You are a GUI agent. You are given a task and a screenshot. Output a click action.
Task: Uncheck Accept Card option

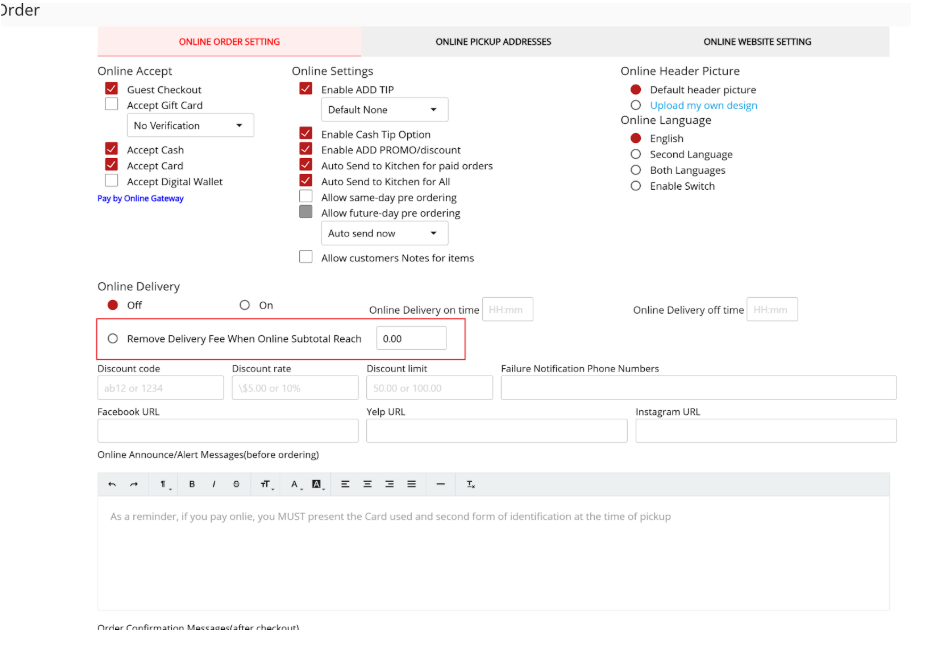[111, 165]
